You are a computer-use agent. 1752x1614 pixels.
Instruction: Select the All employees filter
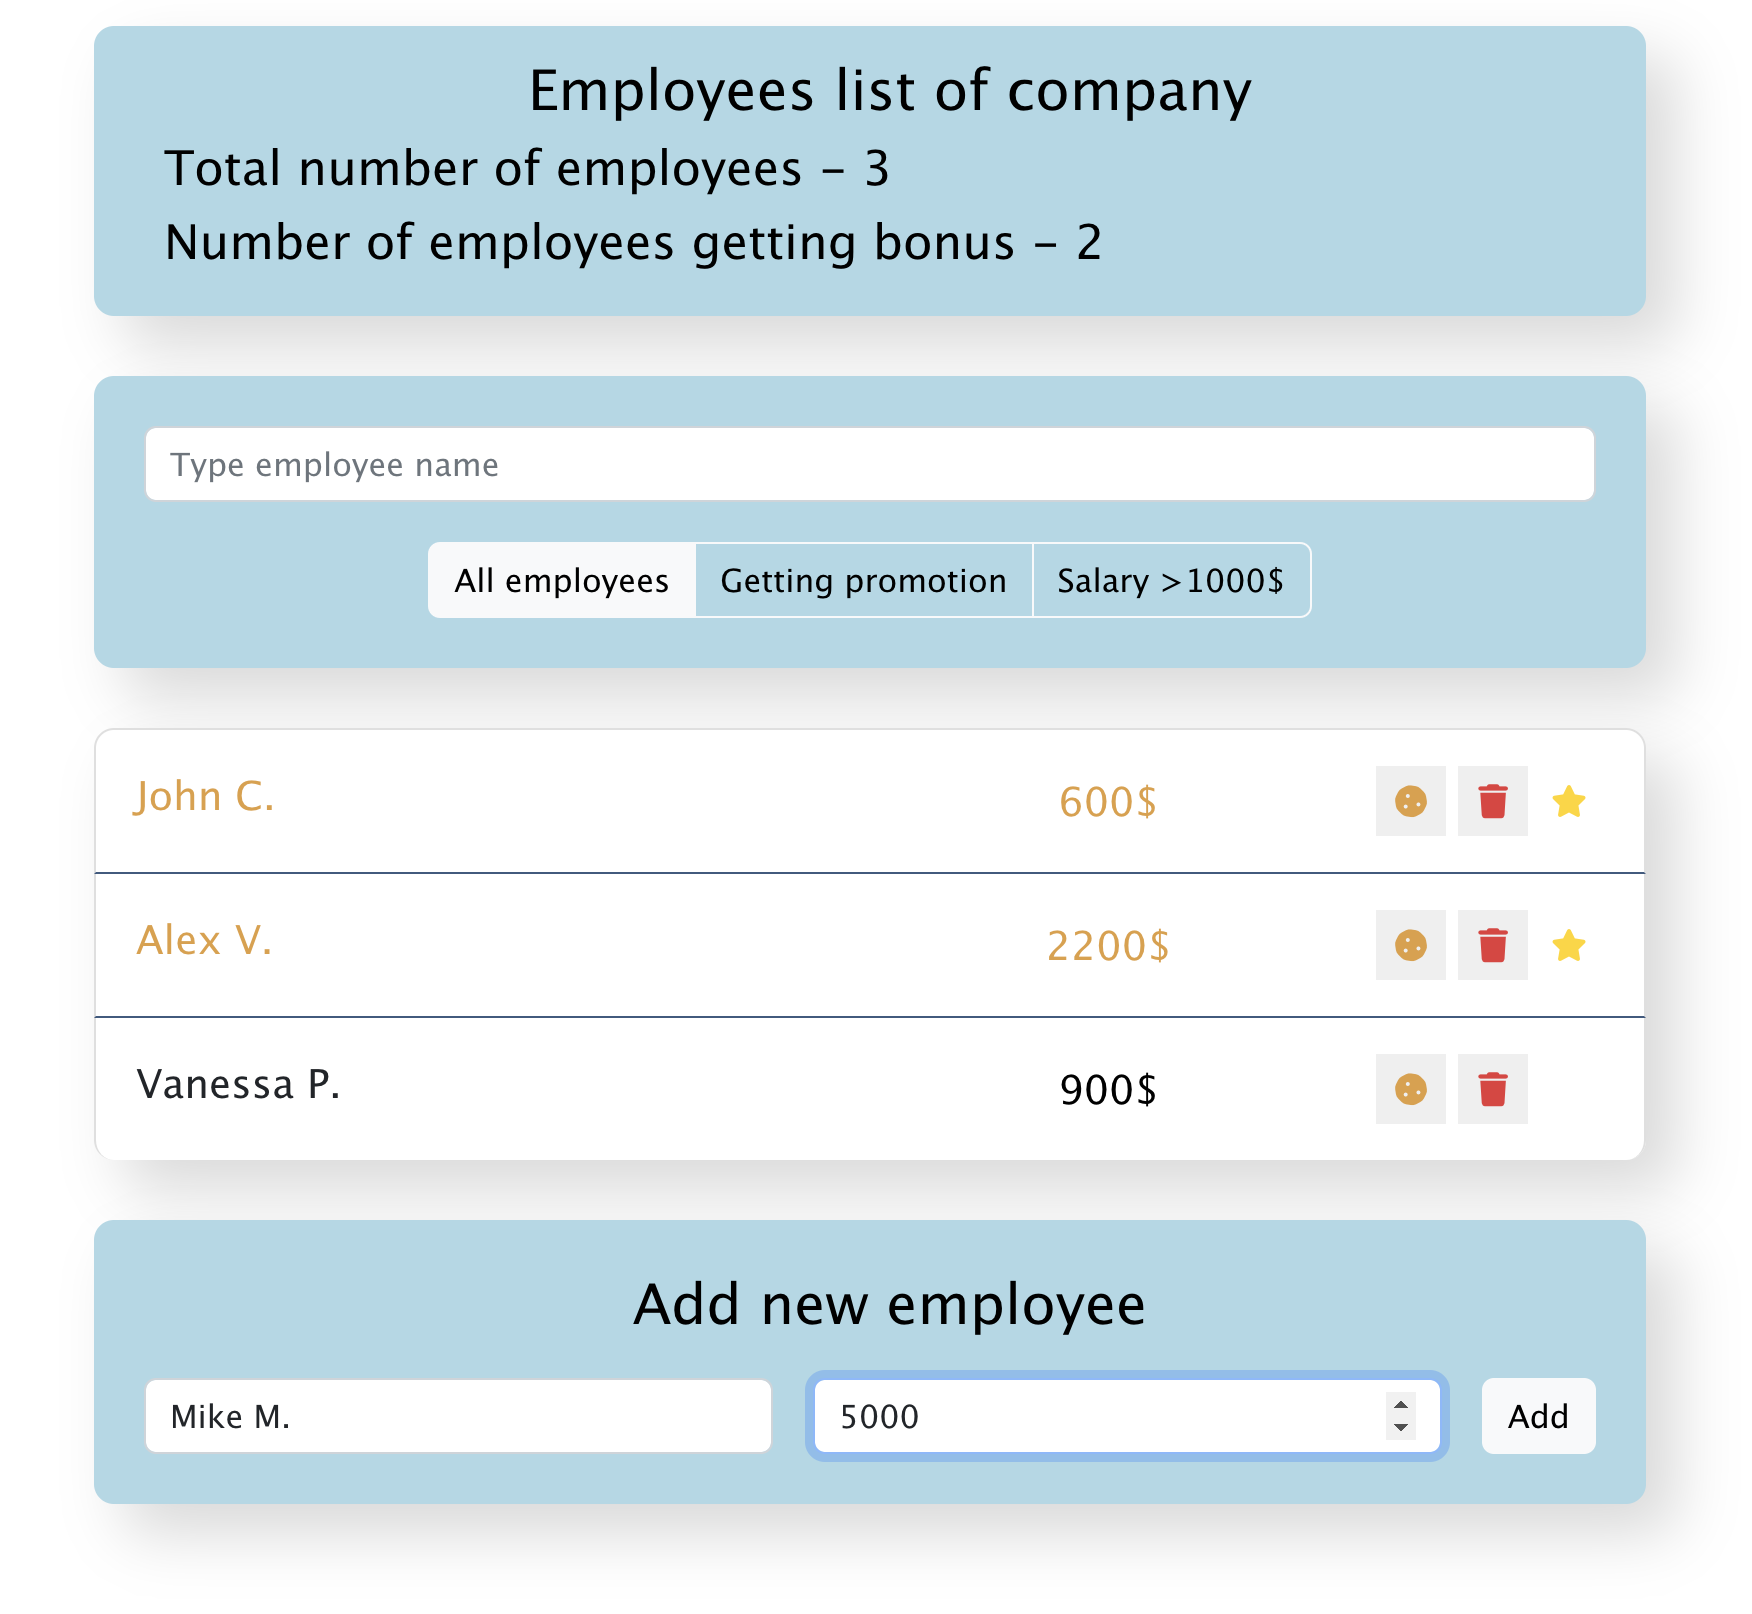click(x=562, y=580)
